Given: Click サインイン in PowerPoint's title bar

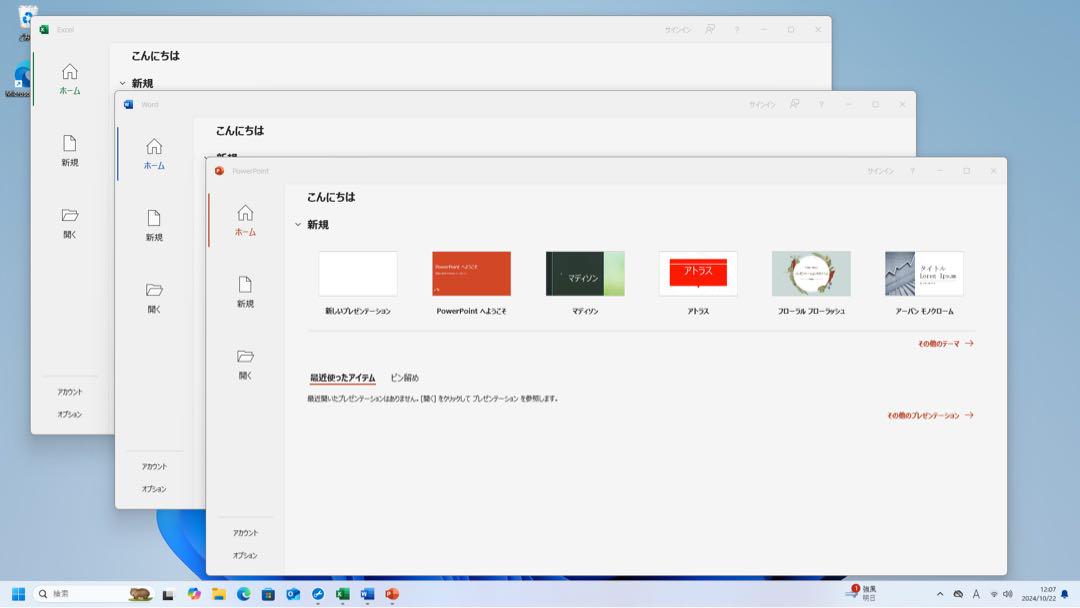Looking at the screenshot, I should pyautogui.click(x=880, y=171).
